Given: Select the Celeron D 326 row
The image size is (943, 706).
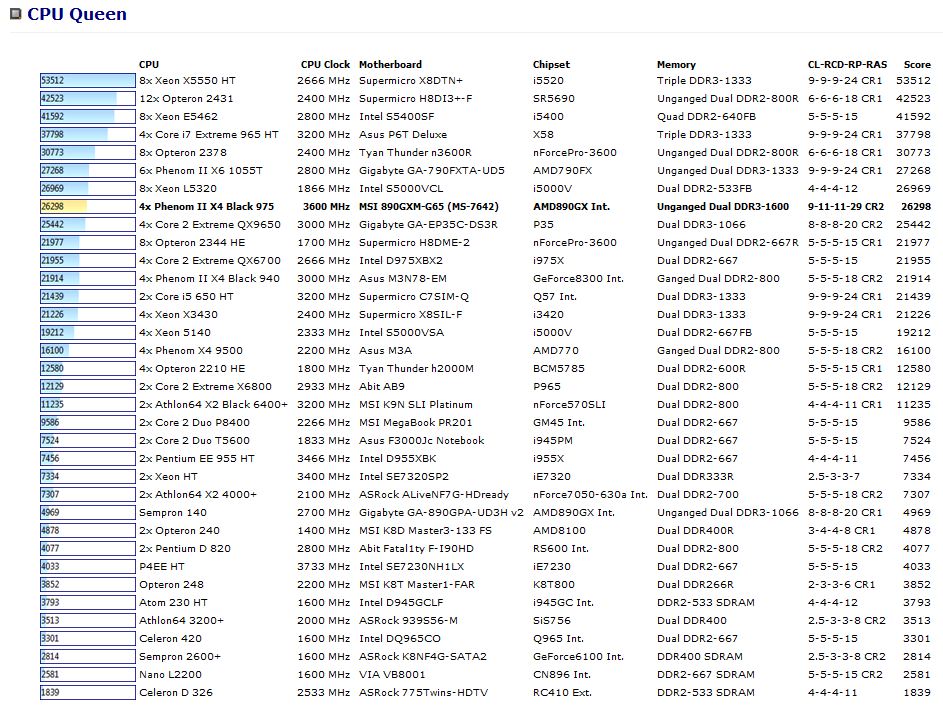Looking at the screenshot, I should pos(175,692).
